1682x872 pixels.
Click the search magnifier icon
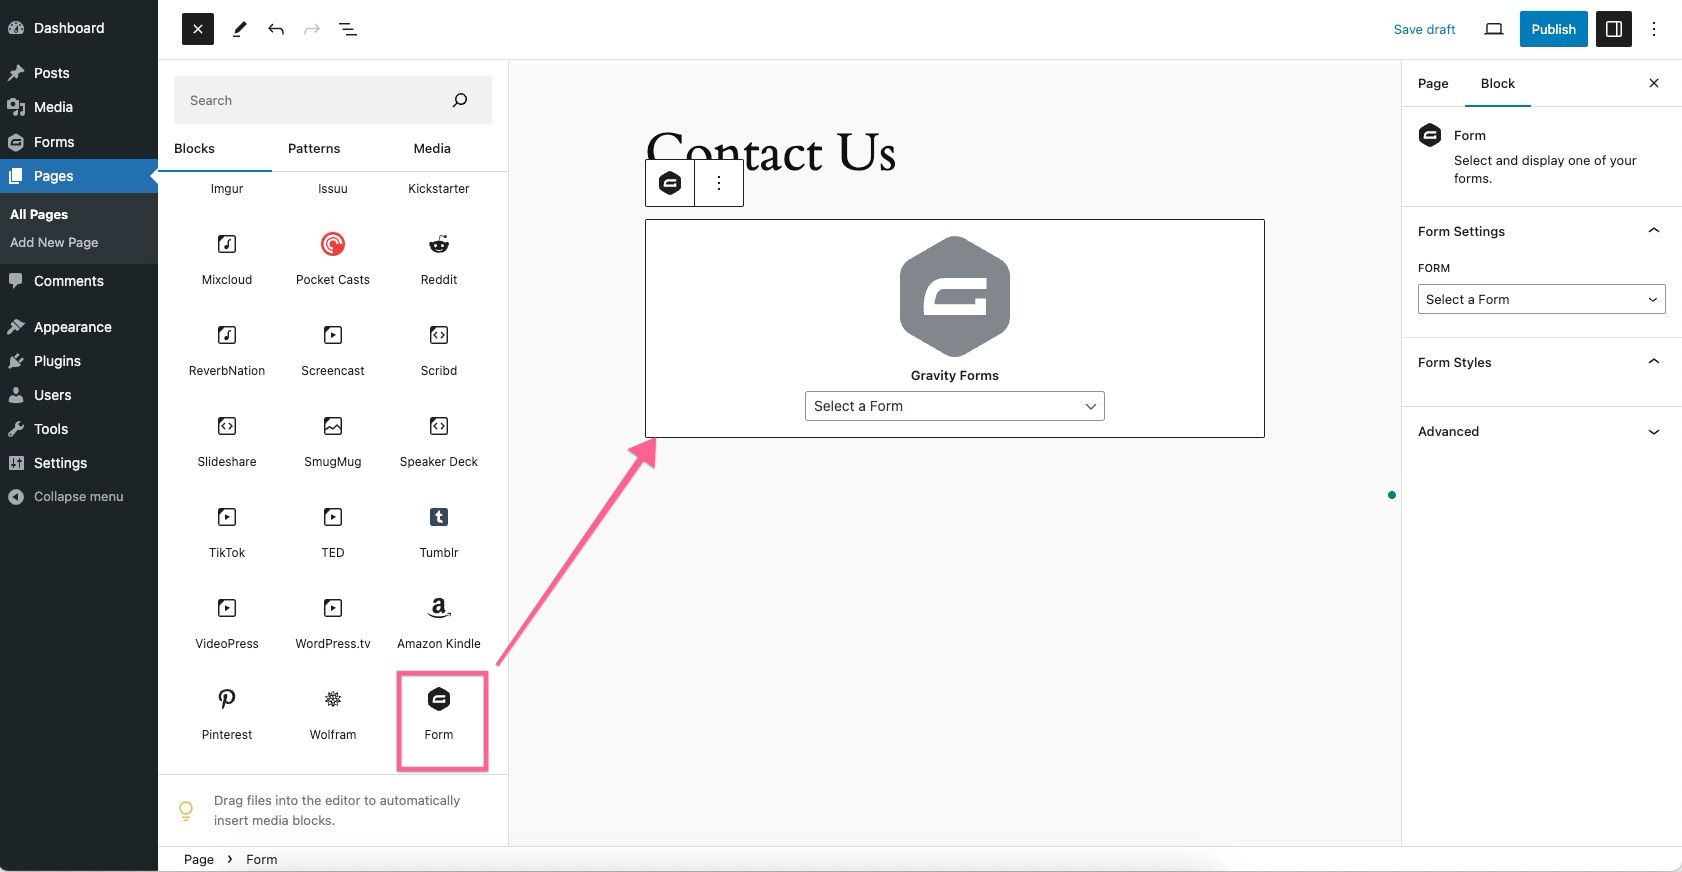[x=460, y=100]
